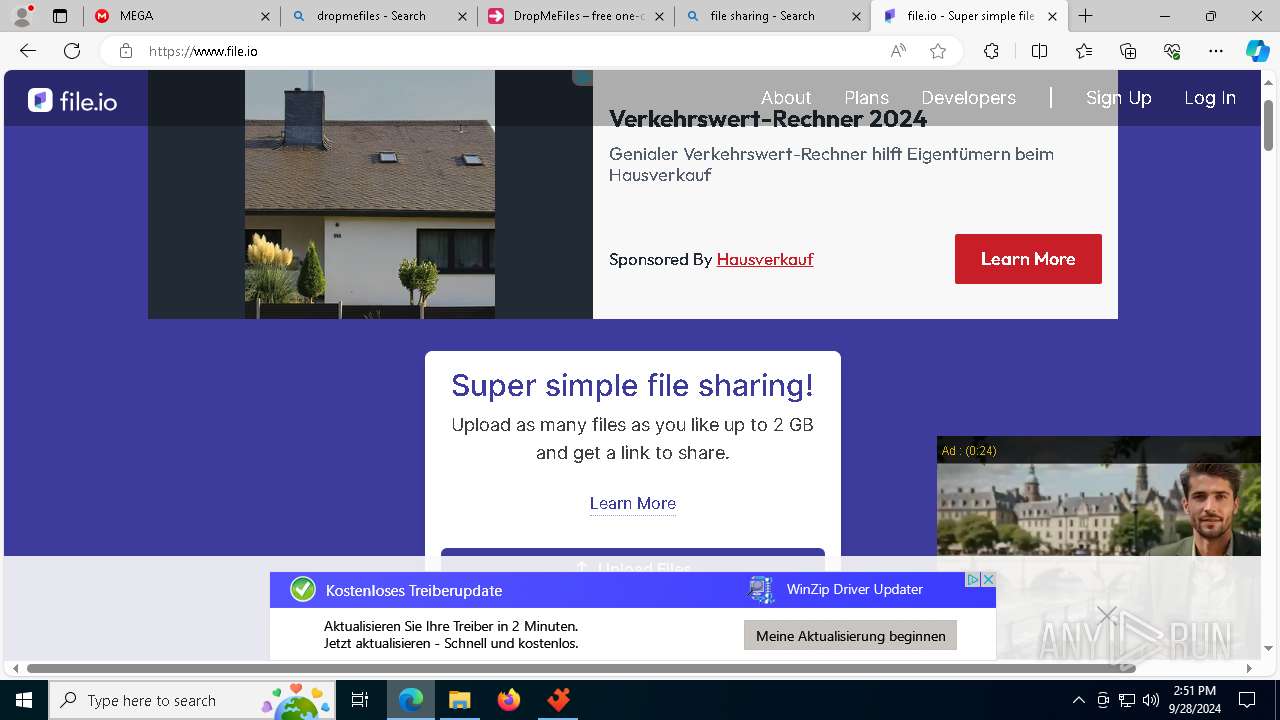Open Microsoft Edge from taskbar

[x=411, y=700]
